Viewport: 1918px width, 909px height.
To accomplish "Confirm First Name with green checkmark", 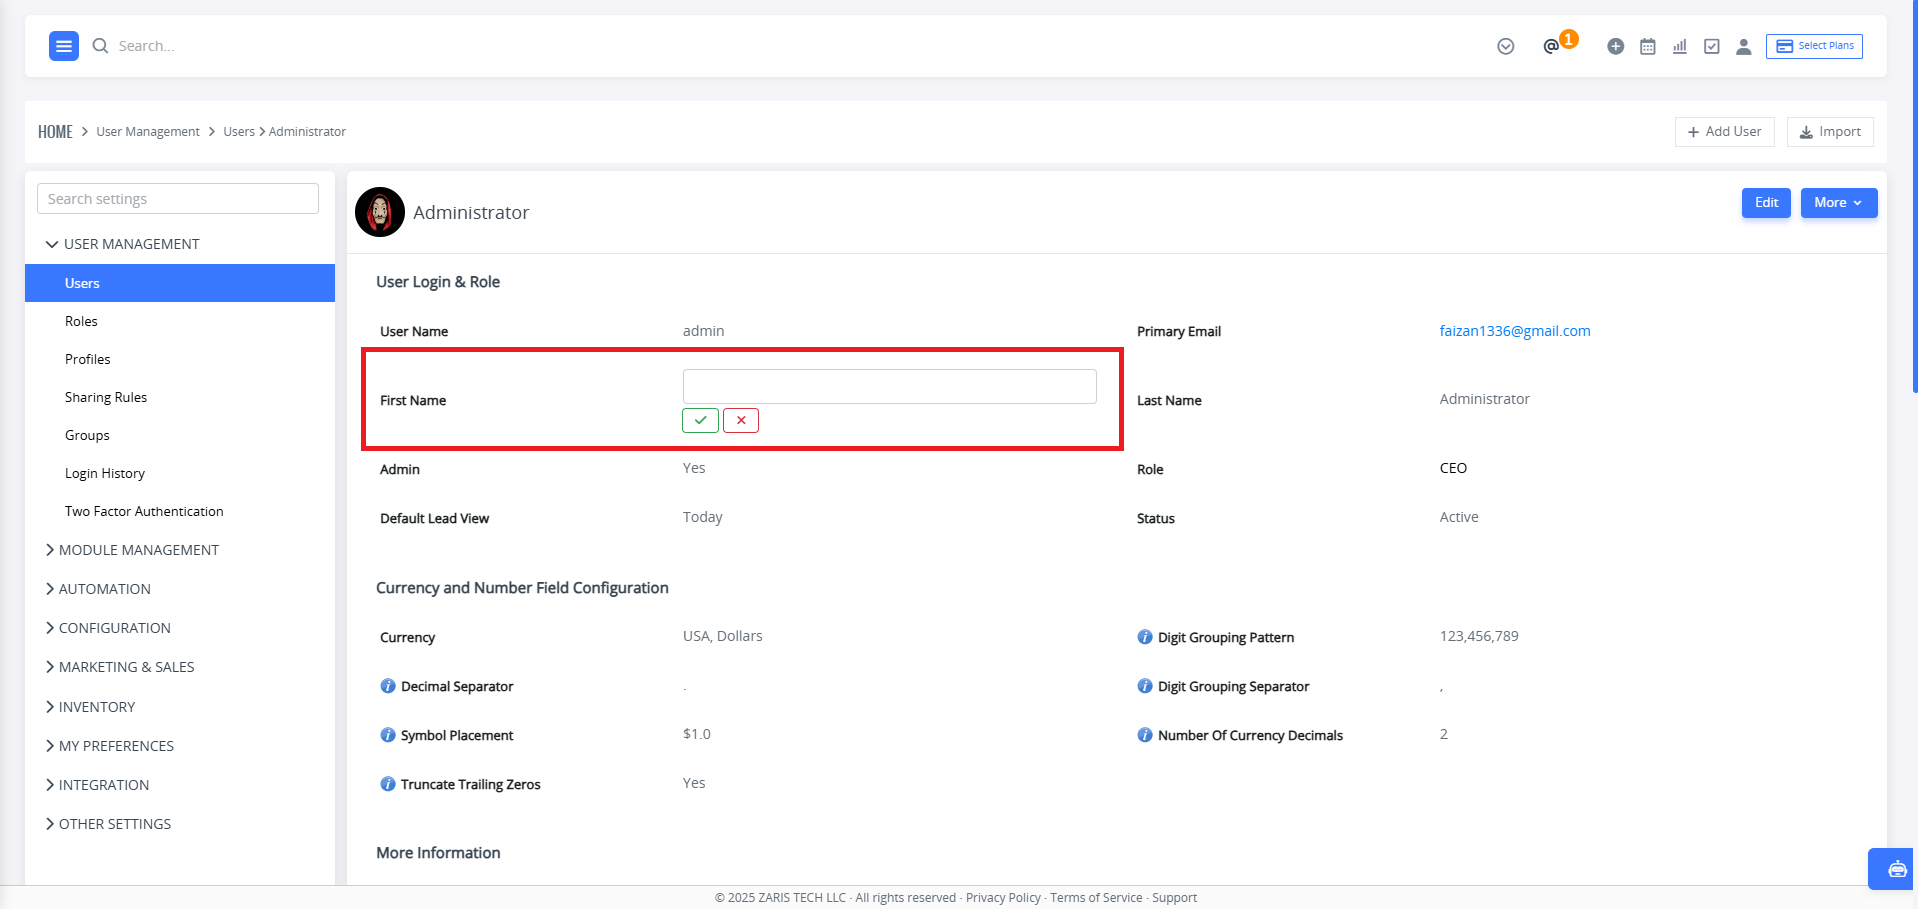I will 700,420.
